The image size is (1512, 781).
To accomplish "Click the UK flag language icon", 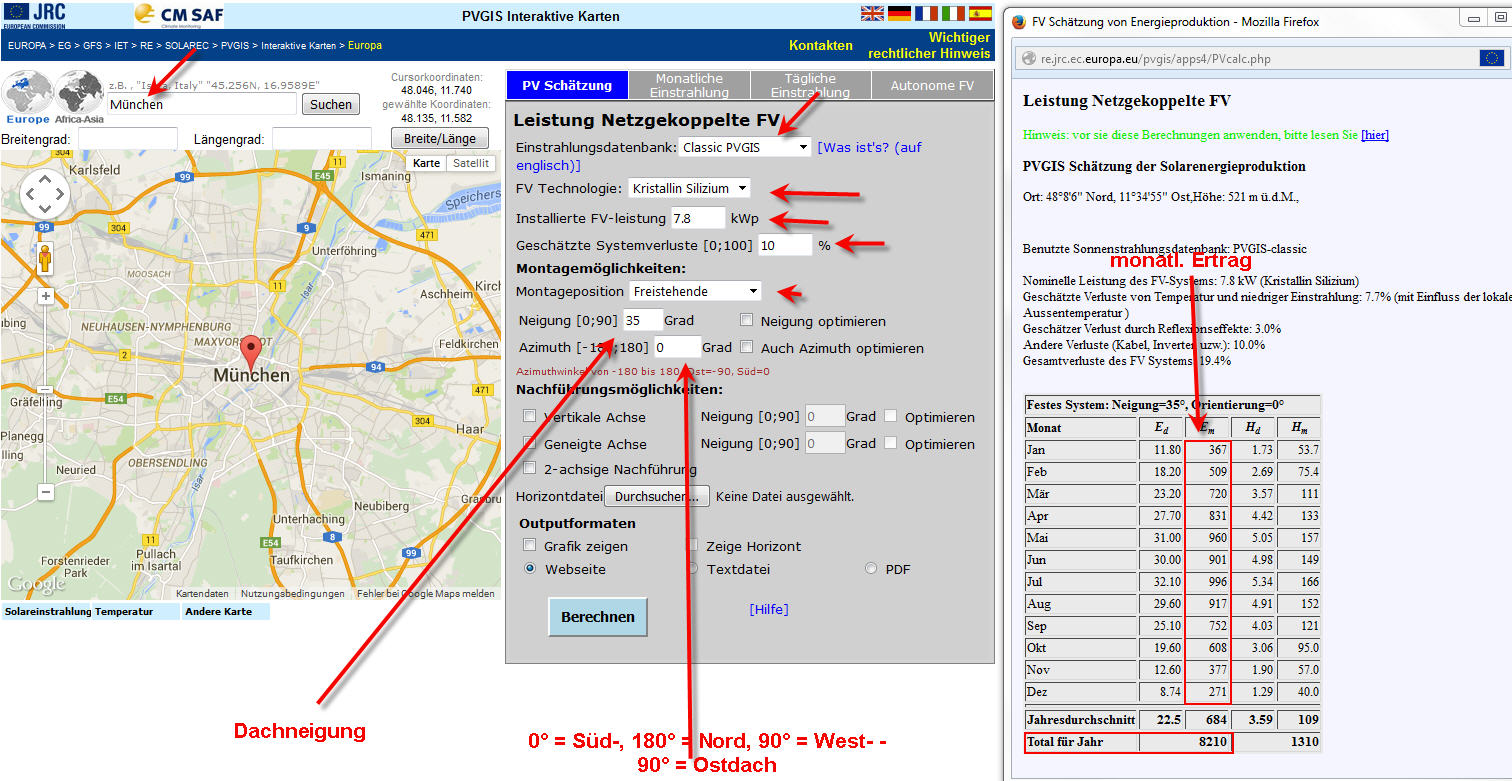I will tap(872, 14).
